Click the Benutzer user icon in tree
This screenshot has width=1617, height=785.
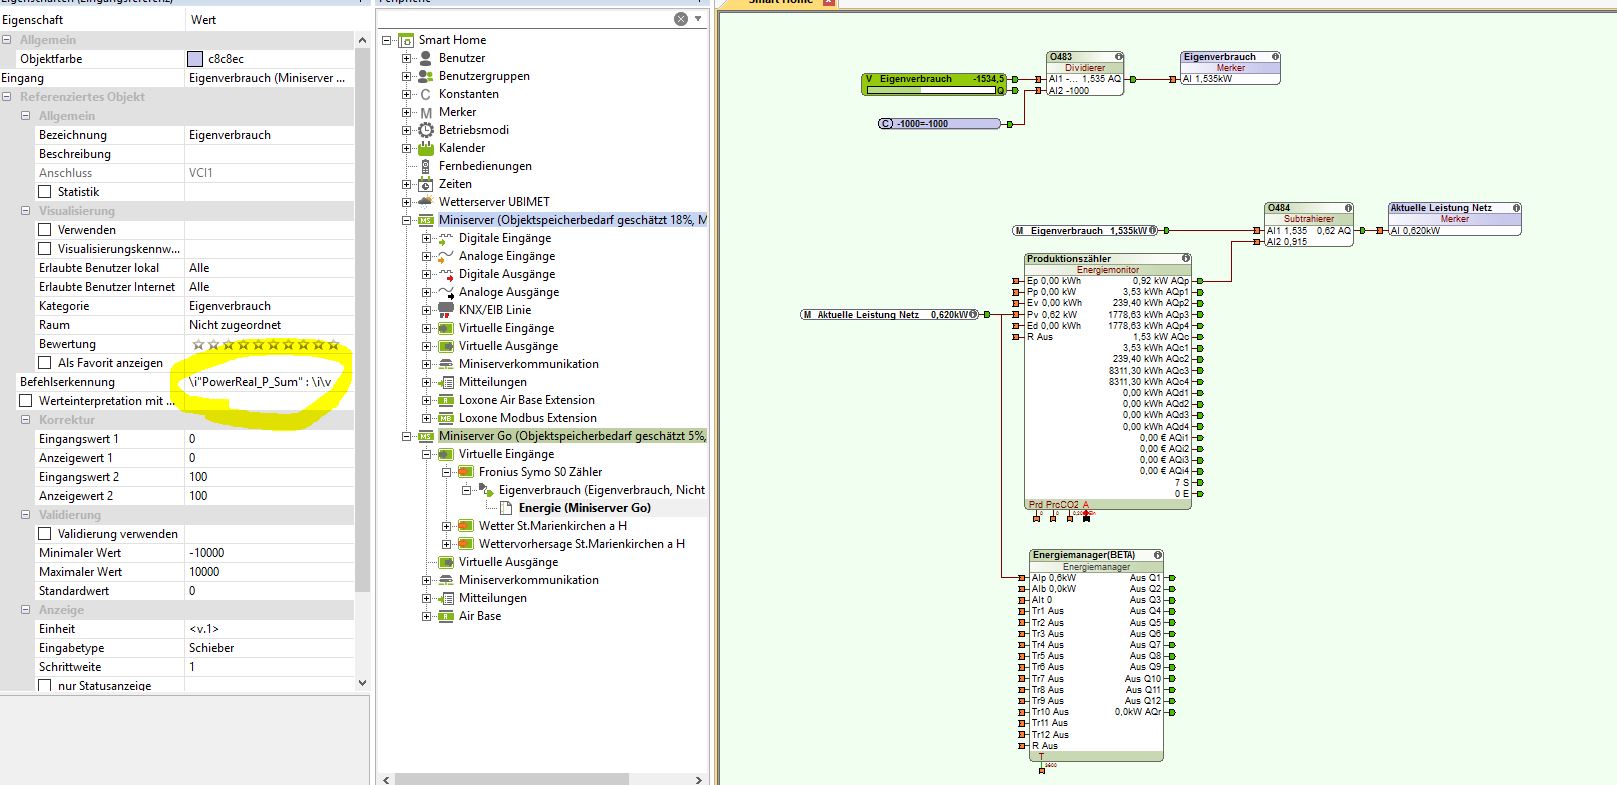tap(426, 58)
